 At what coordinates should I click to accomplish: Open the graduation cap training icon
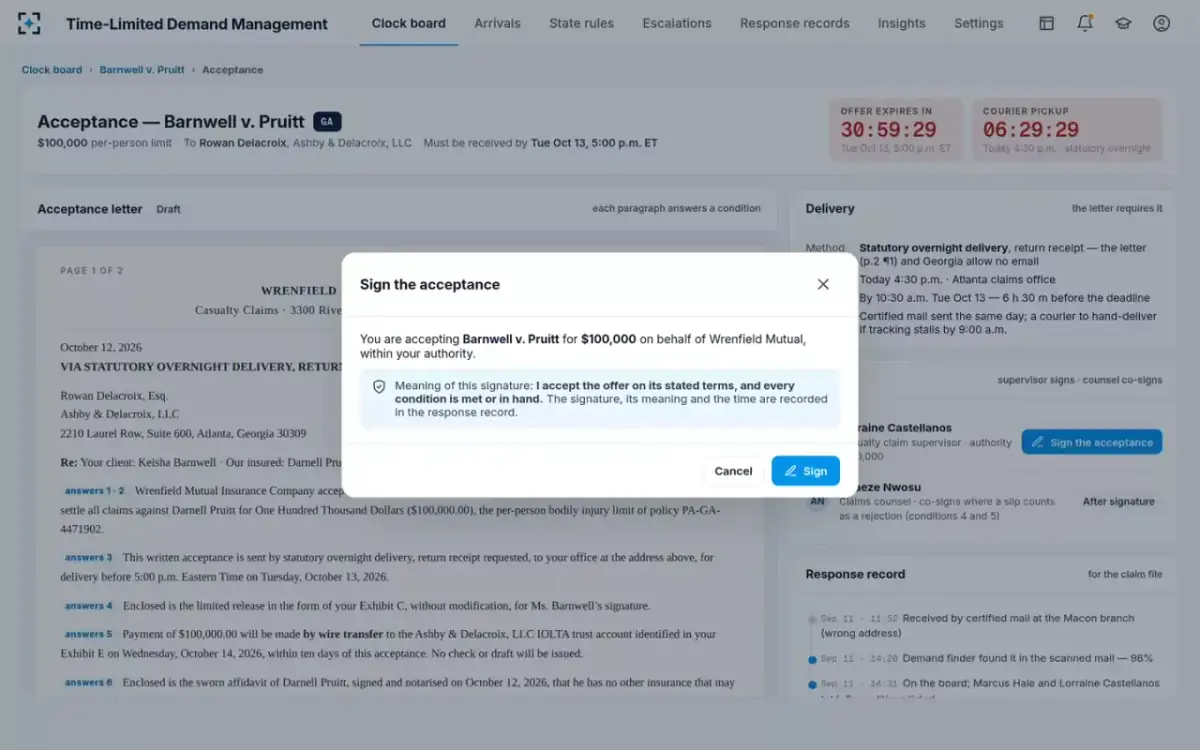[1123, 23]
